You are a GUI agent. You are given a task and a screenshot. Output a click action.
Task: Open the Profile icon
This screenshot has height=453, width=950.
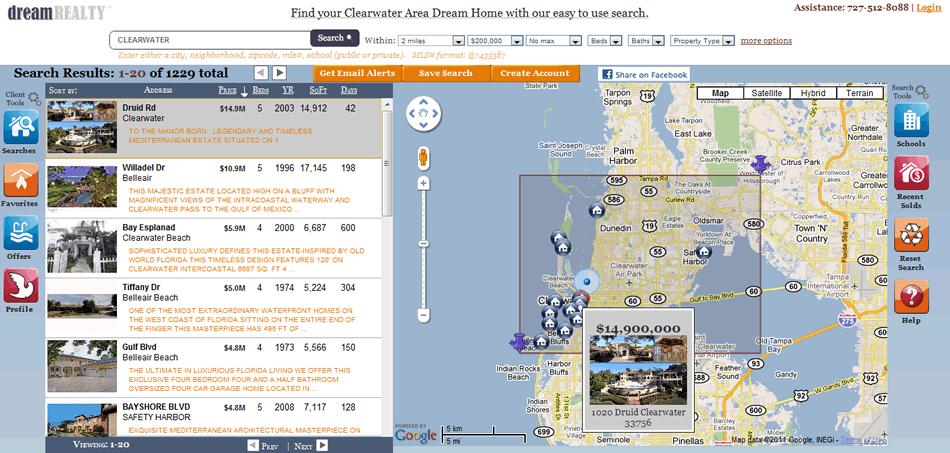tap(21, 286)
